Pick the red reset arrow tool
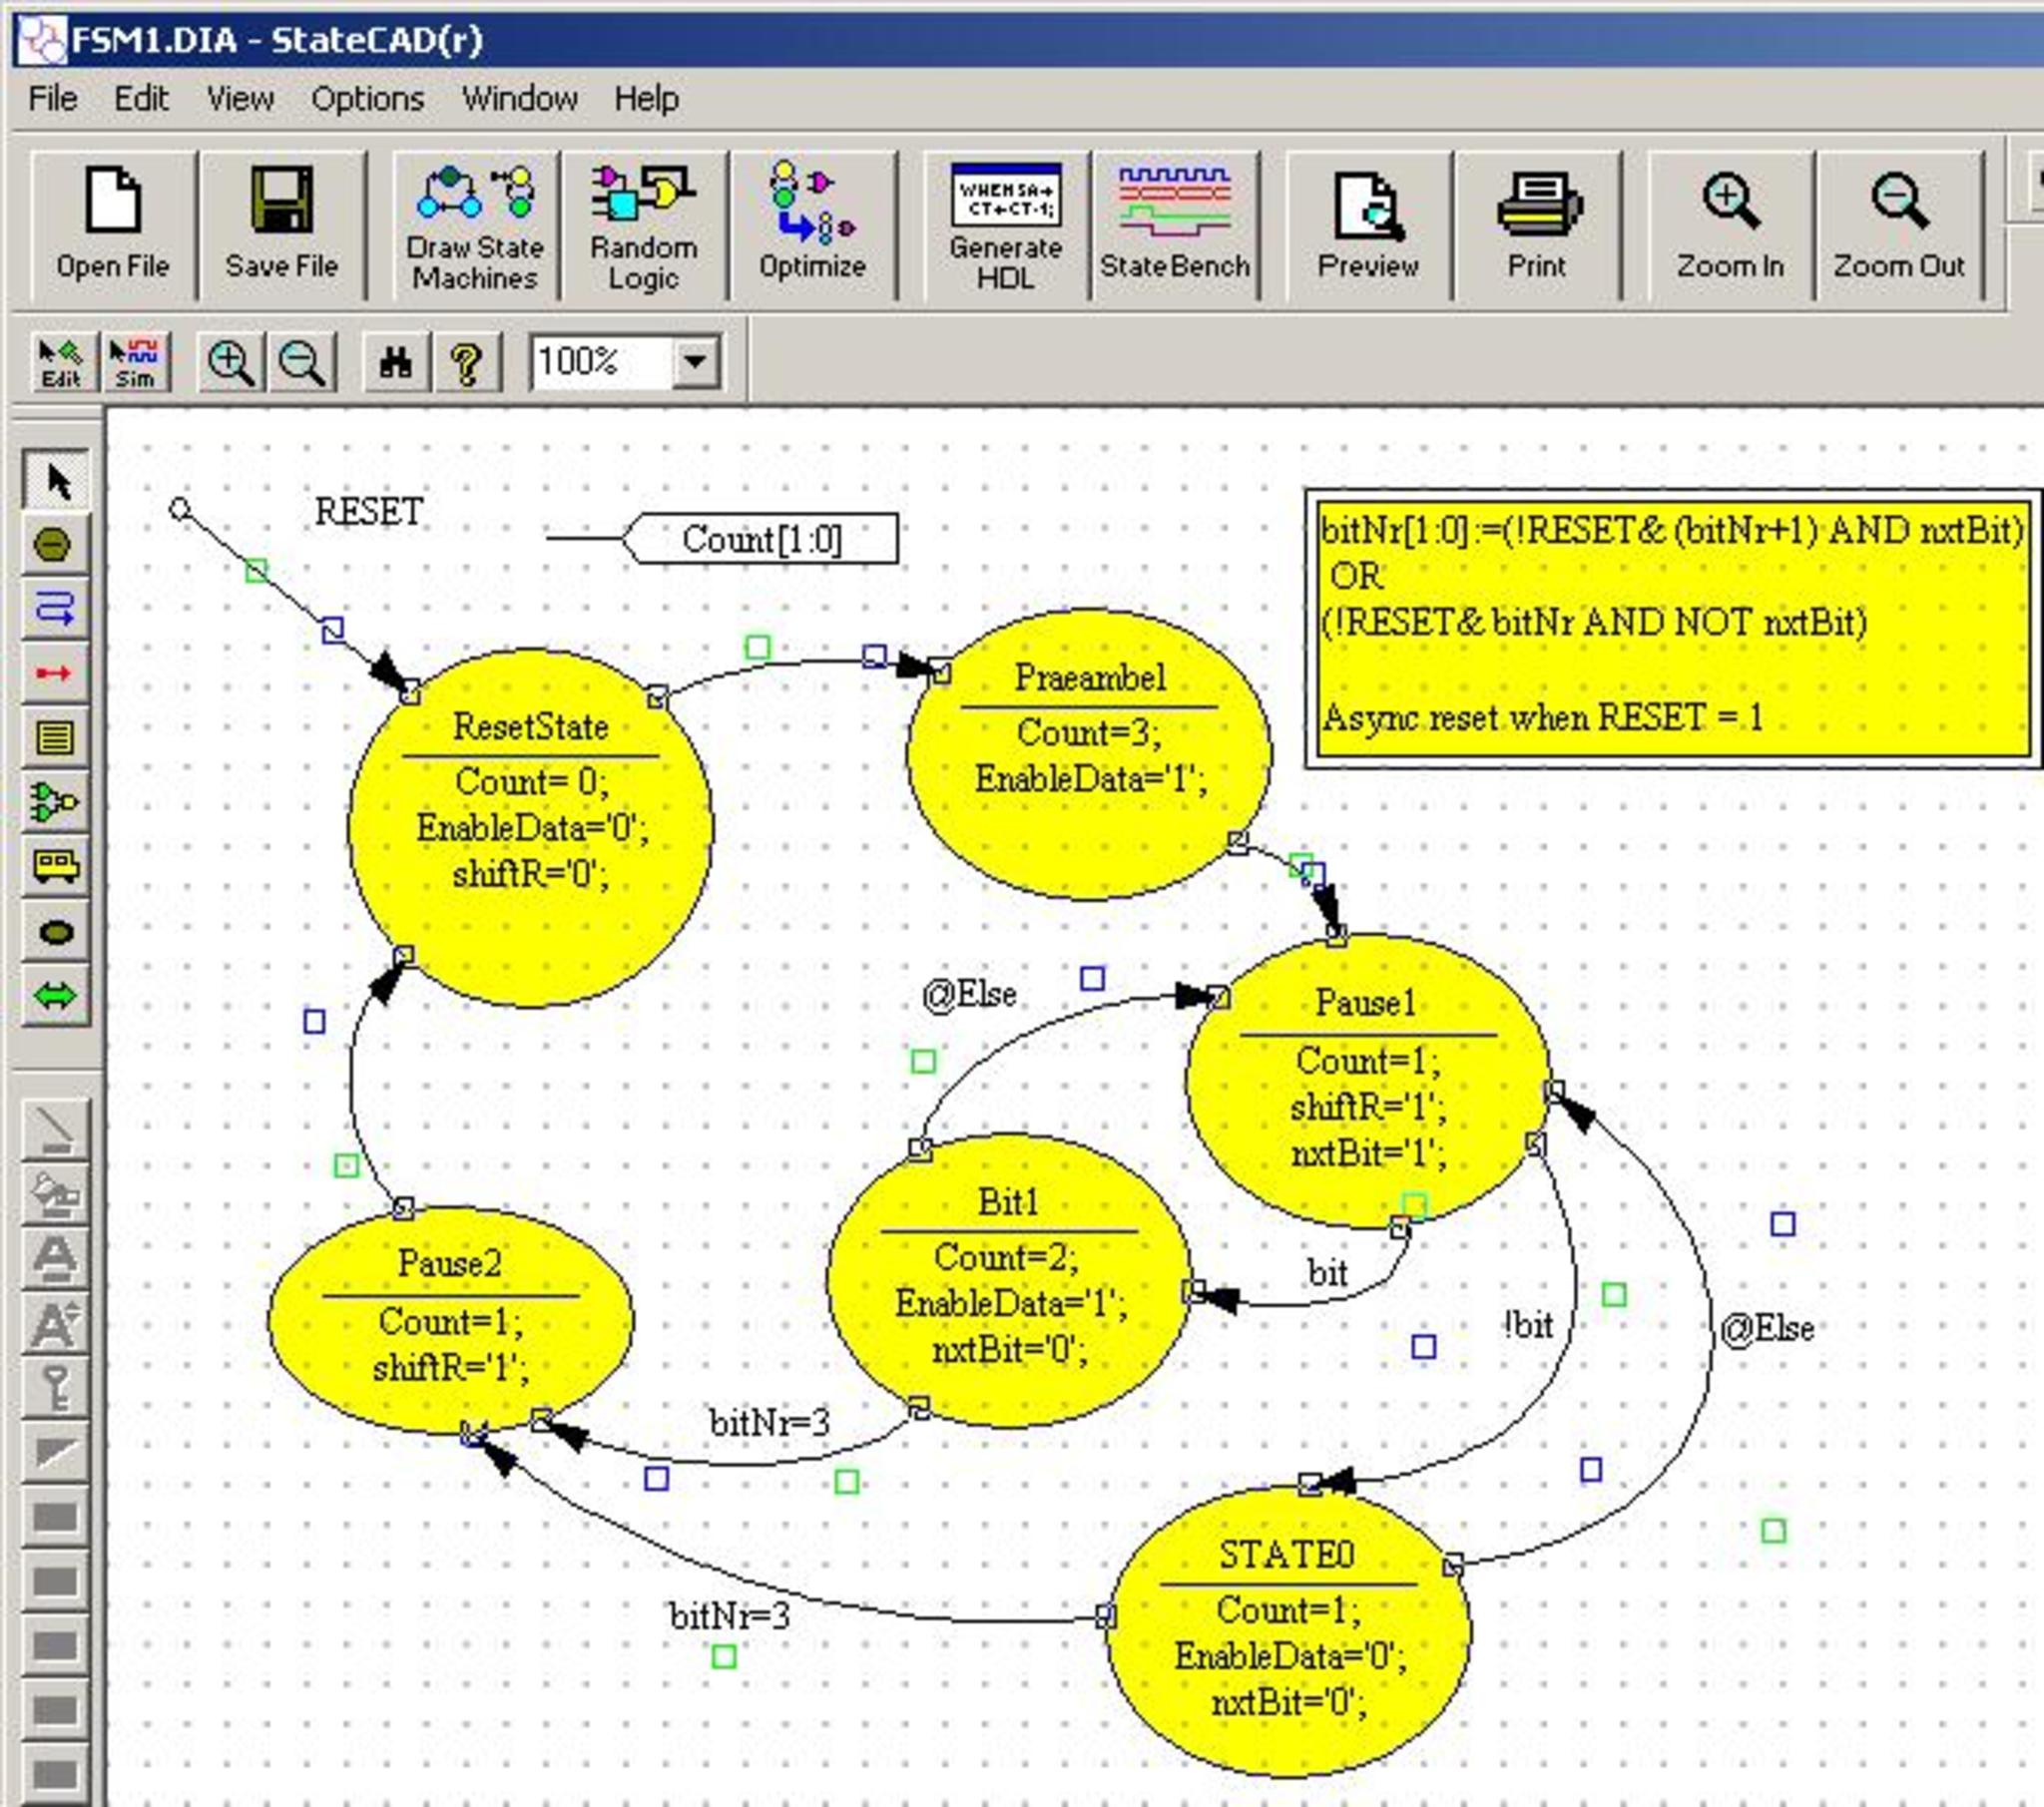This screenshot has height=1807, width=2044. 55,673
